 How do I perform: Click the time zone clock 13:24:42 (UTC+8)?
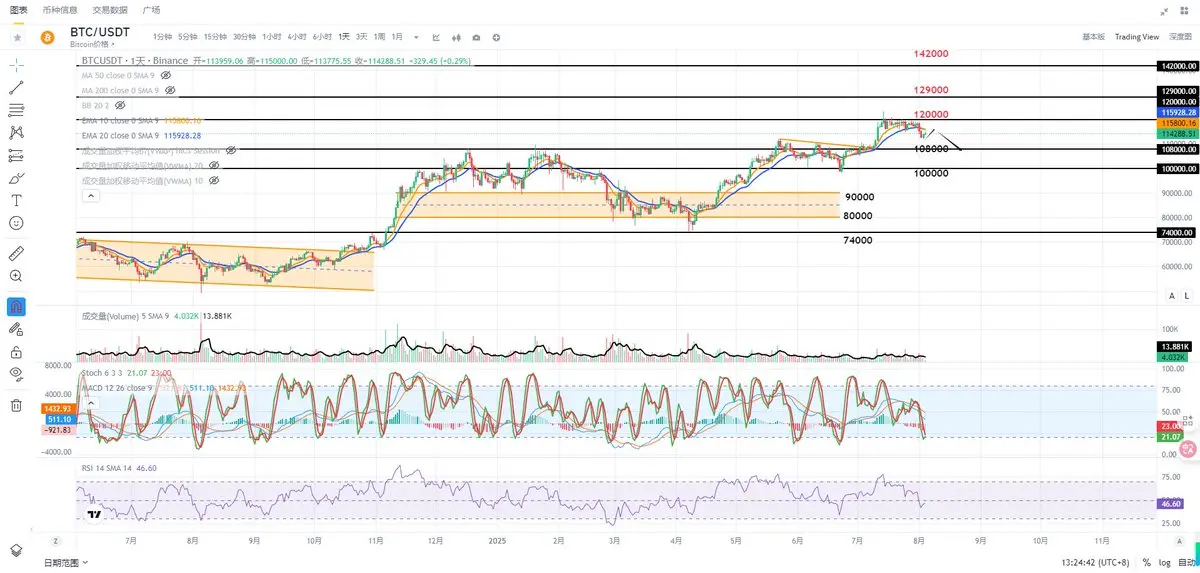(x=1093, y=564)
